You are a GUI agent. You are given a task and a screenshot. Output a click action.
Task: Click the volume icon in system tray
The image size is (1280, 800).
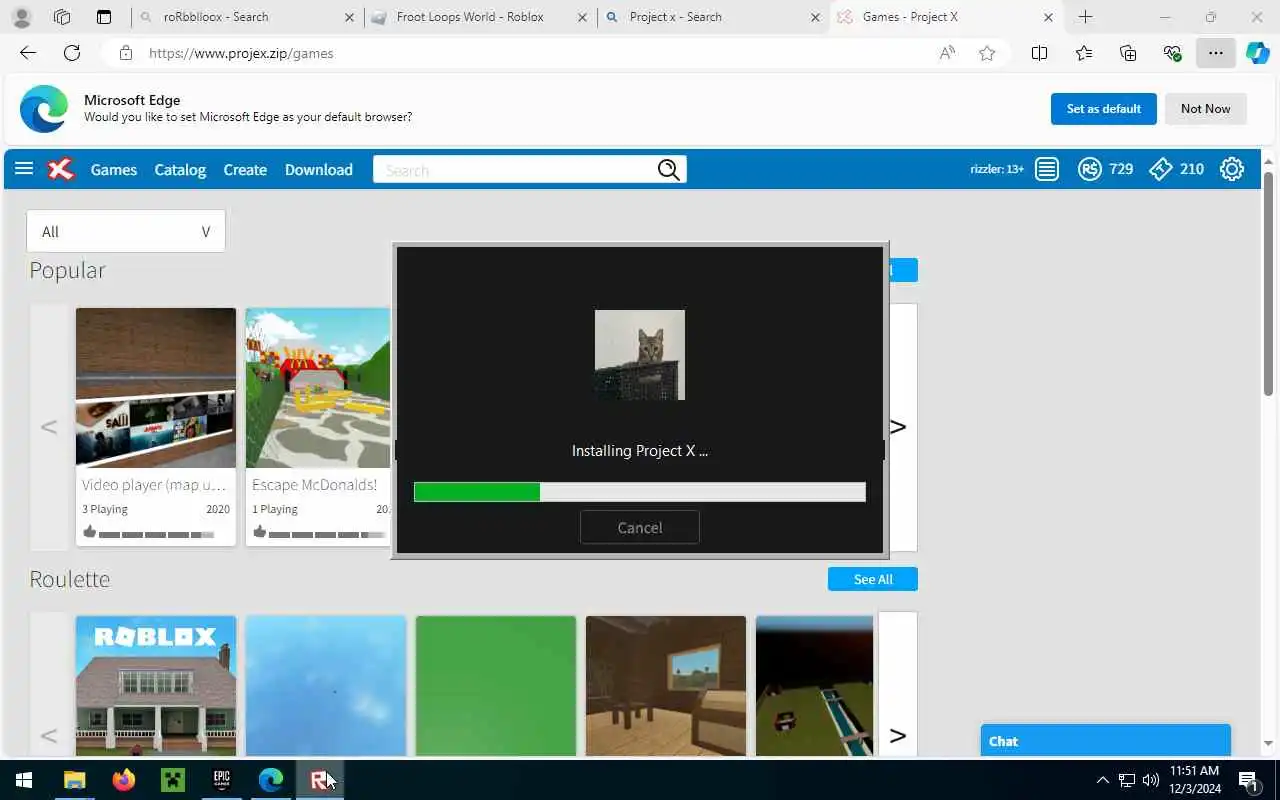(x=1150, y=780)
